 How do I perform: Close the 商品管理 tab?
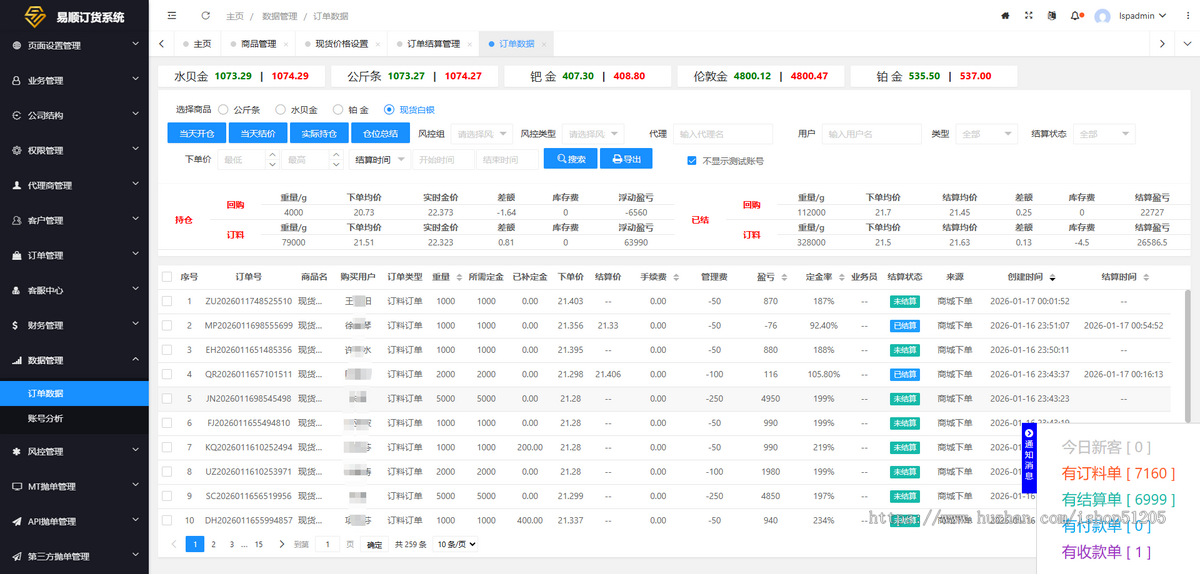(x=286, y=44)
